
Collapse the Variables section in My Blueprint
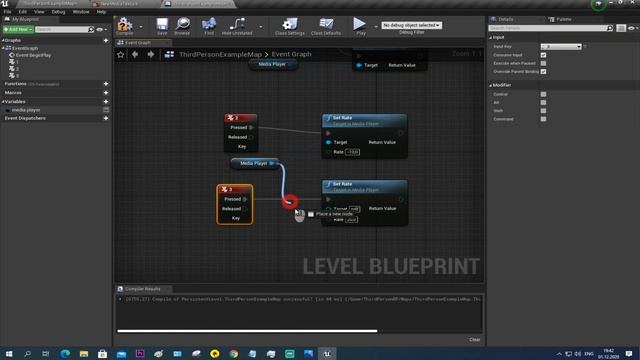3,102
